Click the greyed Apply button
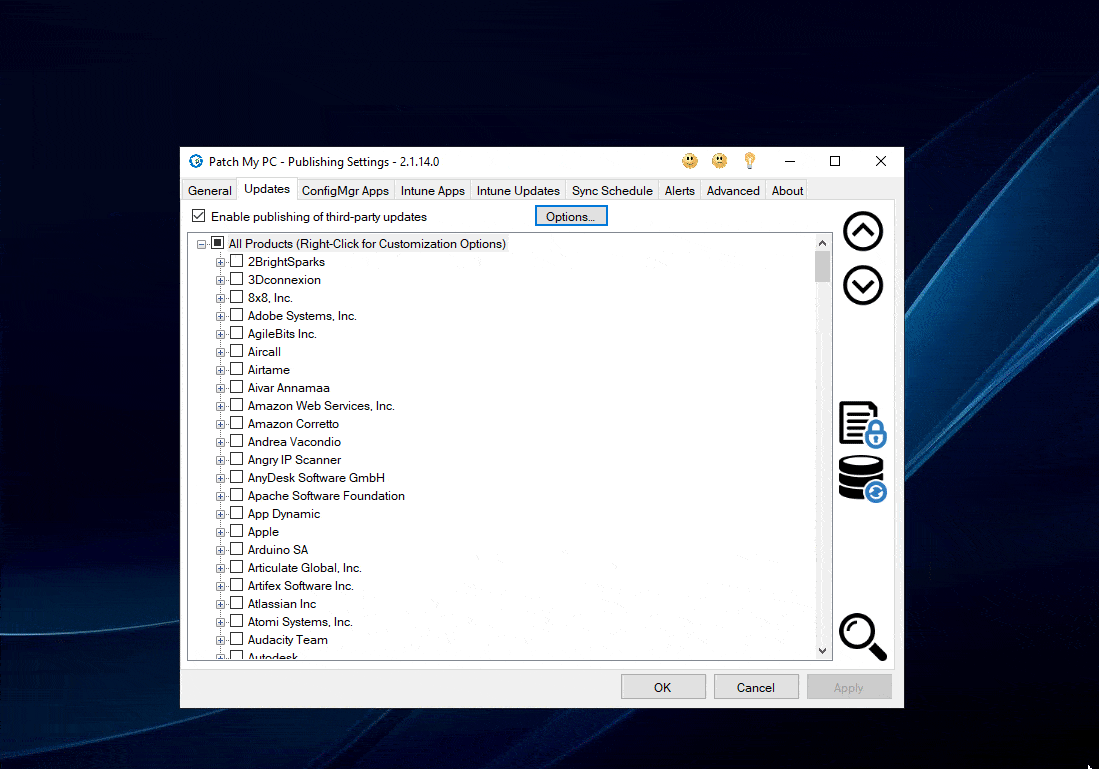Screen dimensions: 1099x769 849,687
